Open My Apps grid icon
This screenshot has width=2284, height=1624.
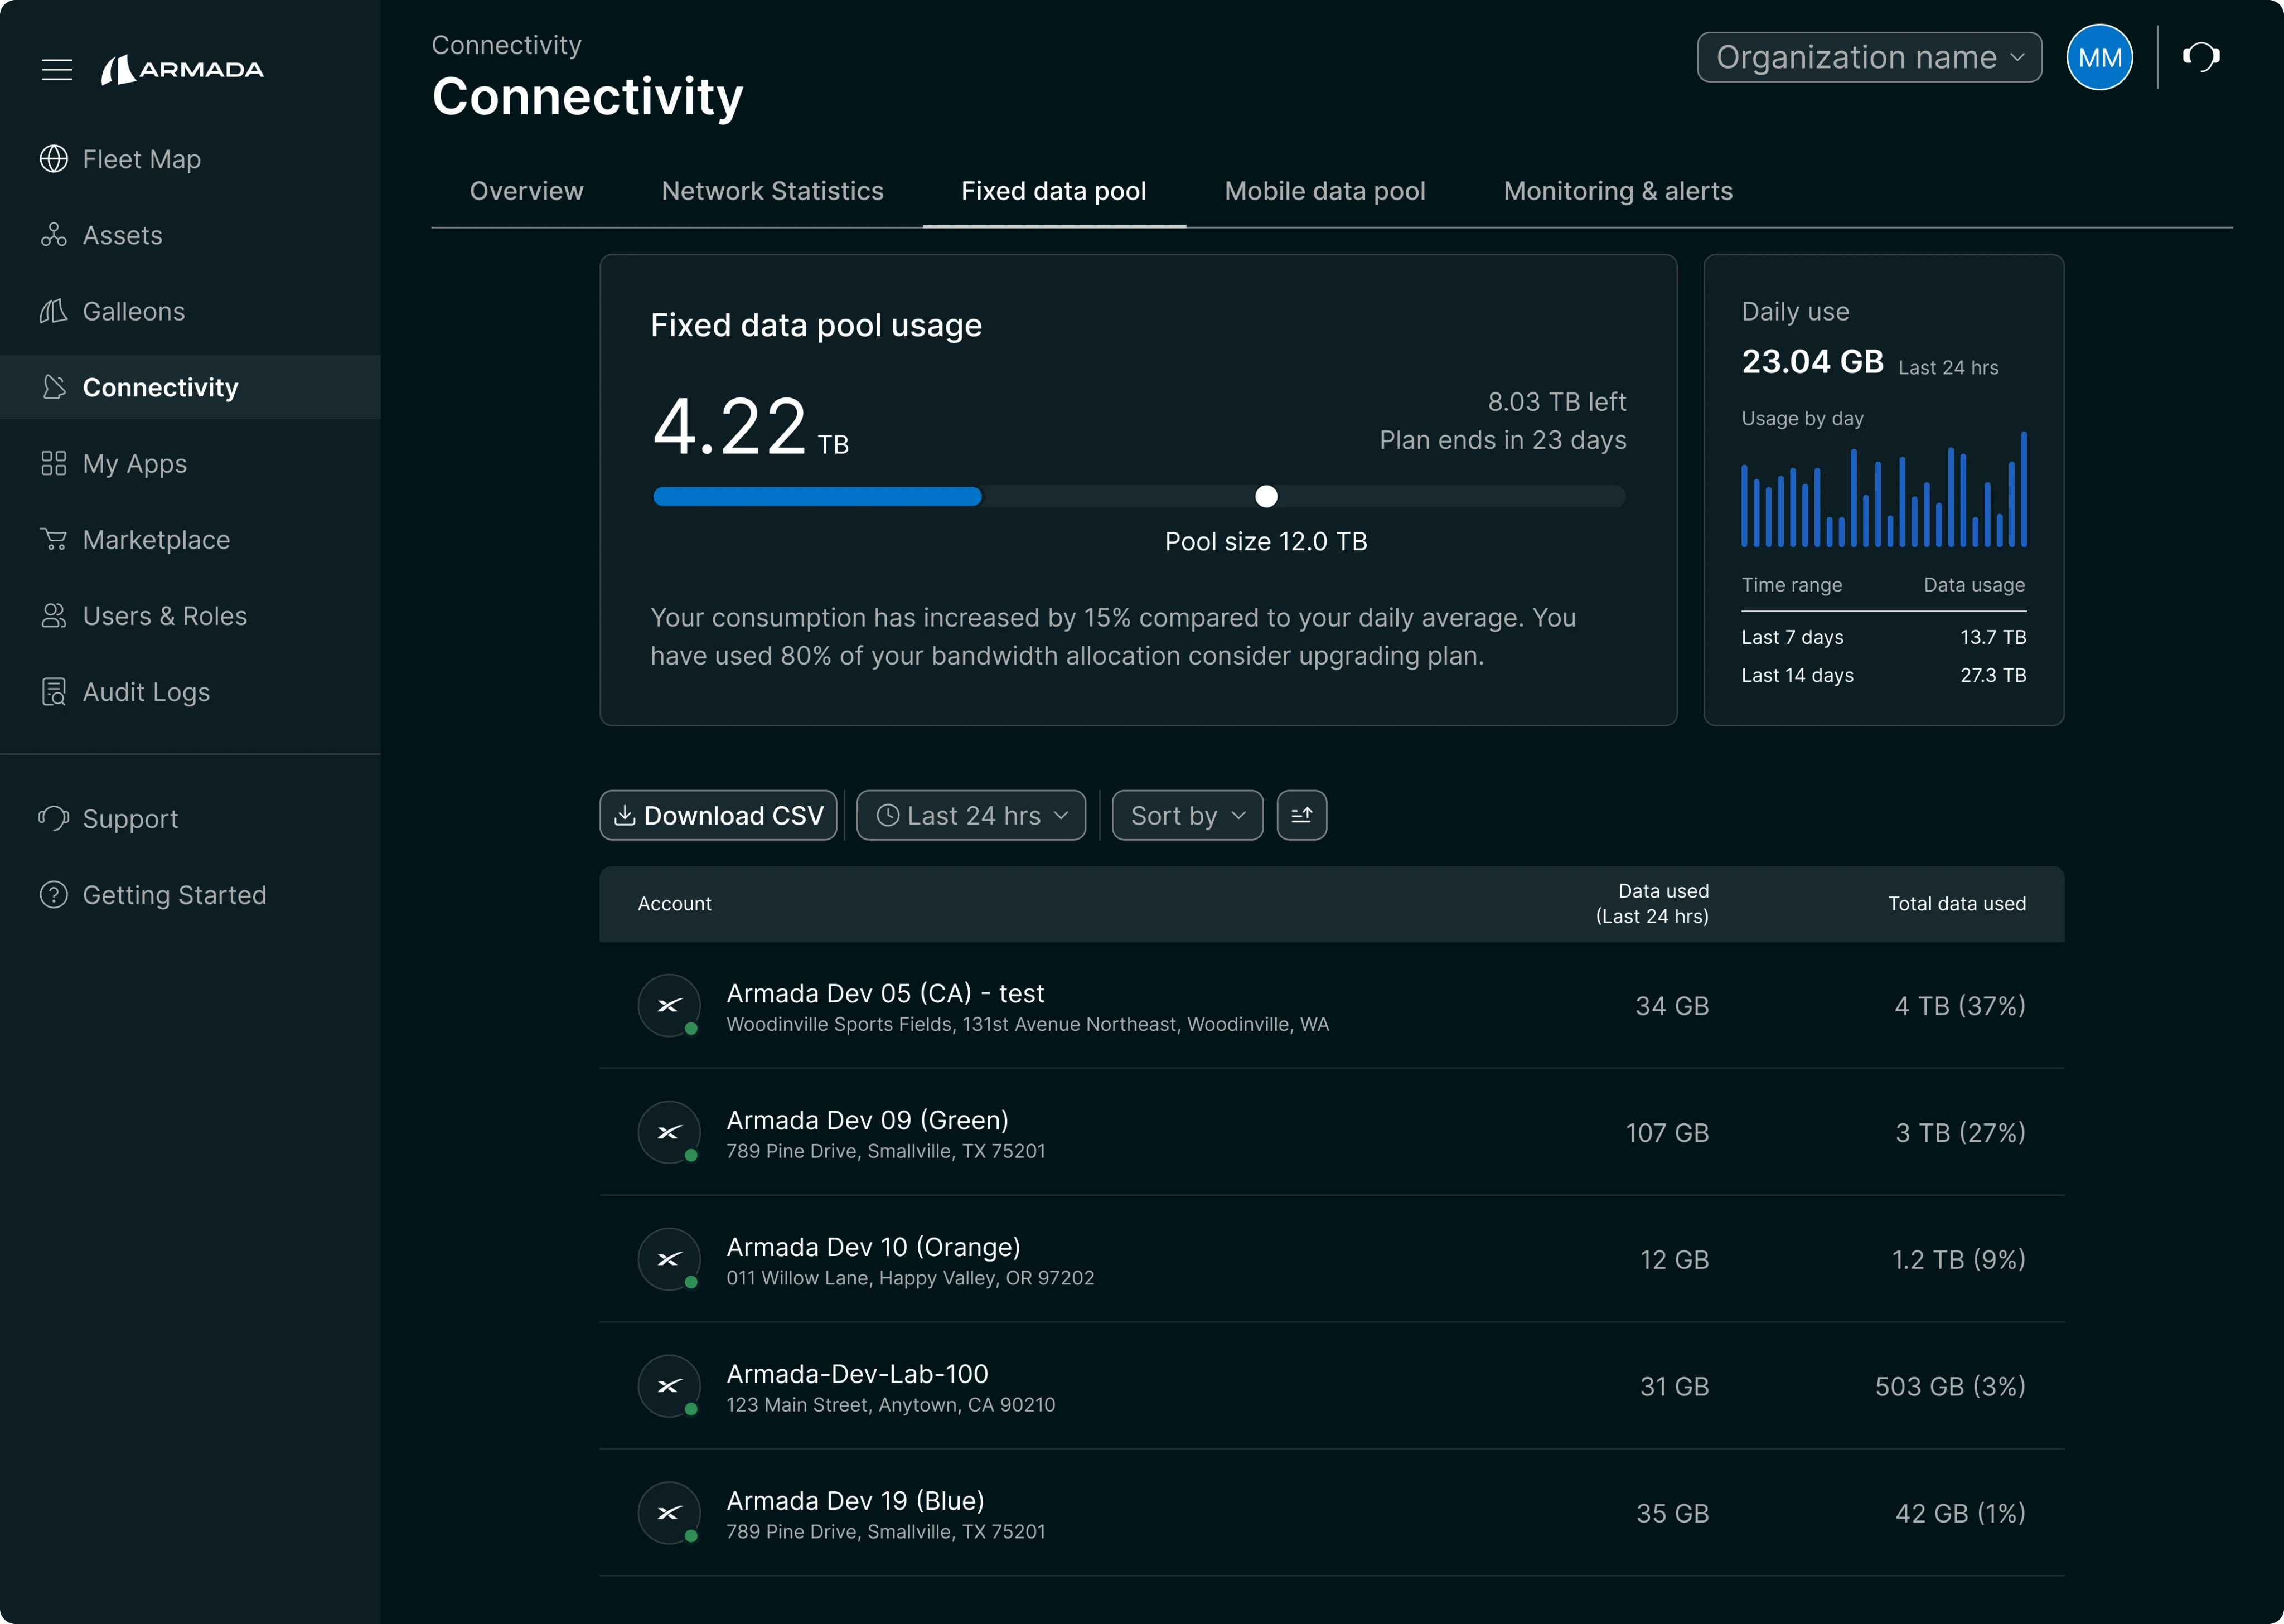coord(54,464)
